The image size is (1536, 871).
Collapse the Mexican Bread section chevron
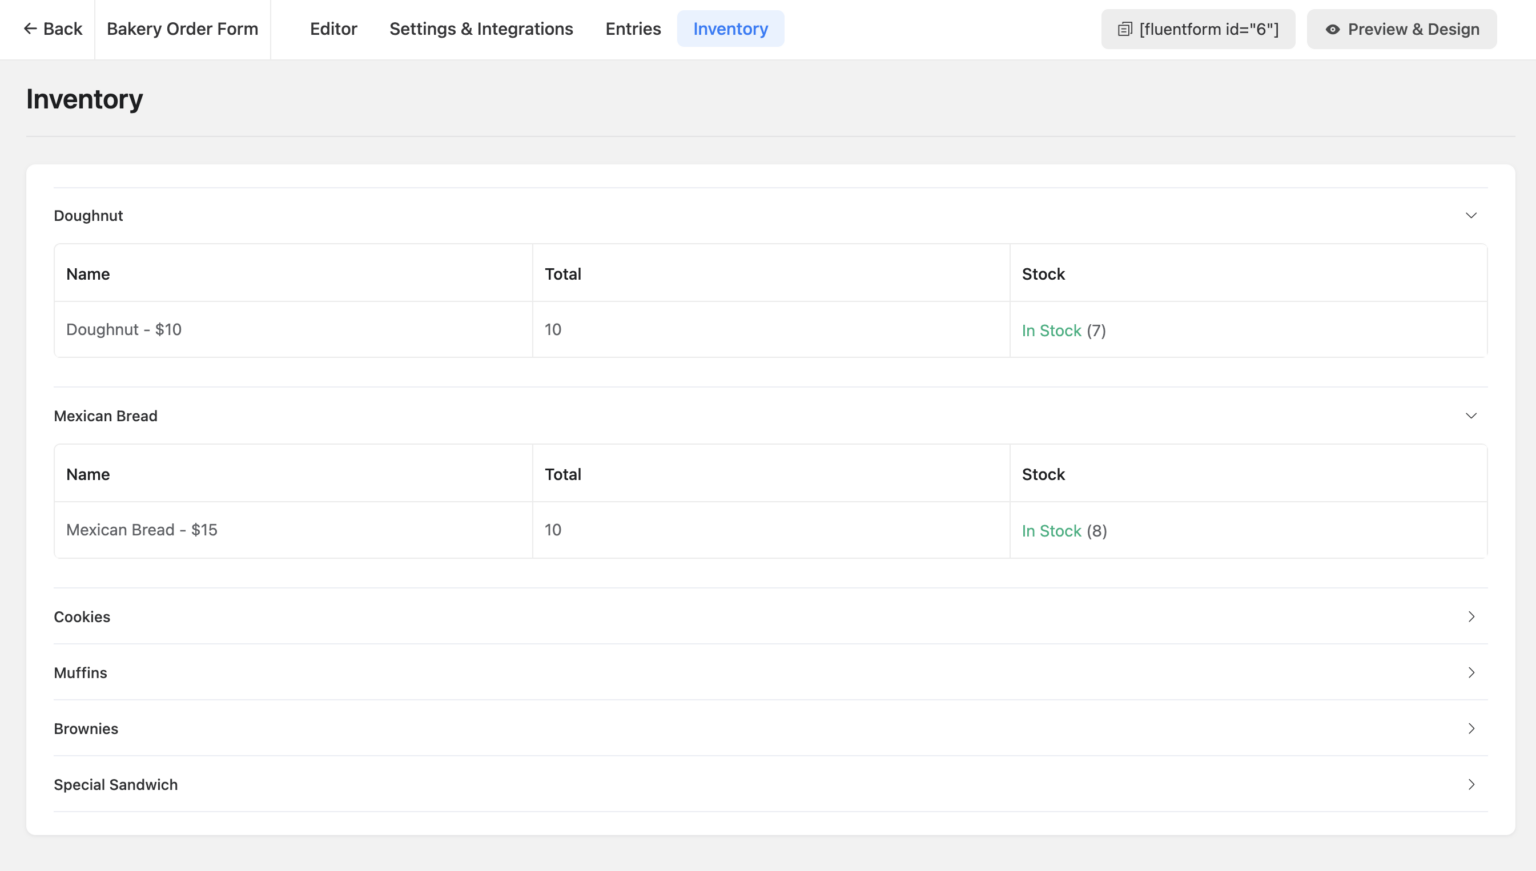[1471, 416]
